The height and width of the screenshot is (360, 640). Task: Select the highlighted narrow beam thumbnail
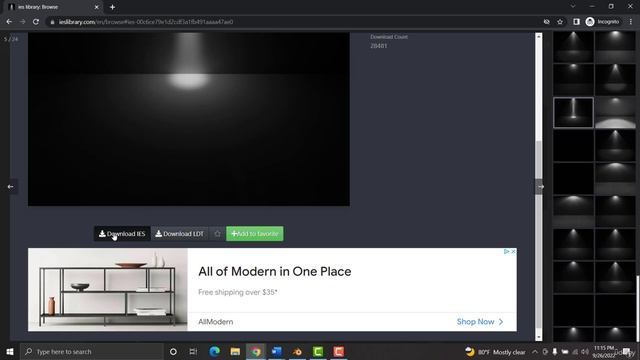pos(573,113)
